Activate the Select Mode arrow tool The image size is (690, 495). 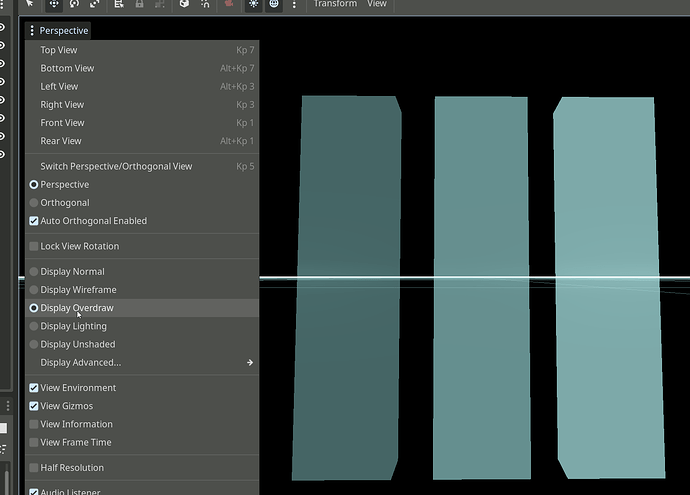29,4
